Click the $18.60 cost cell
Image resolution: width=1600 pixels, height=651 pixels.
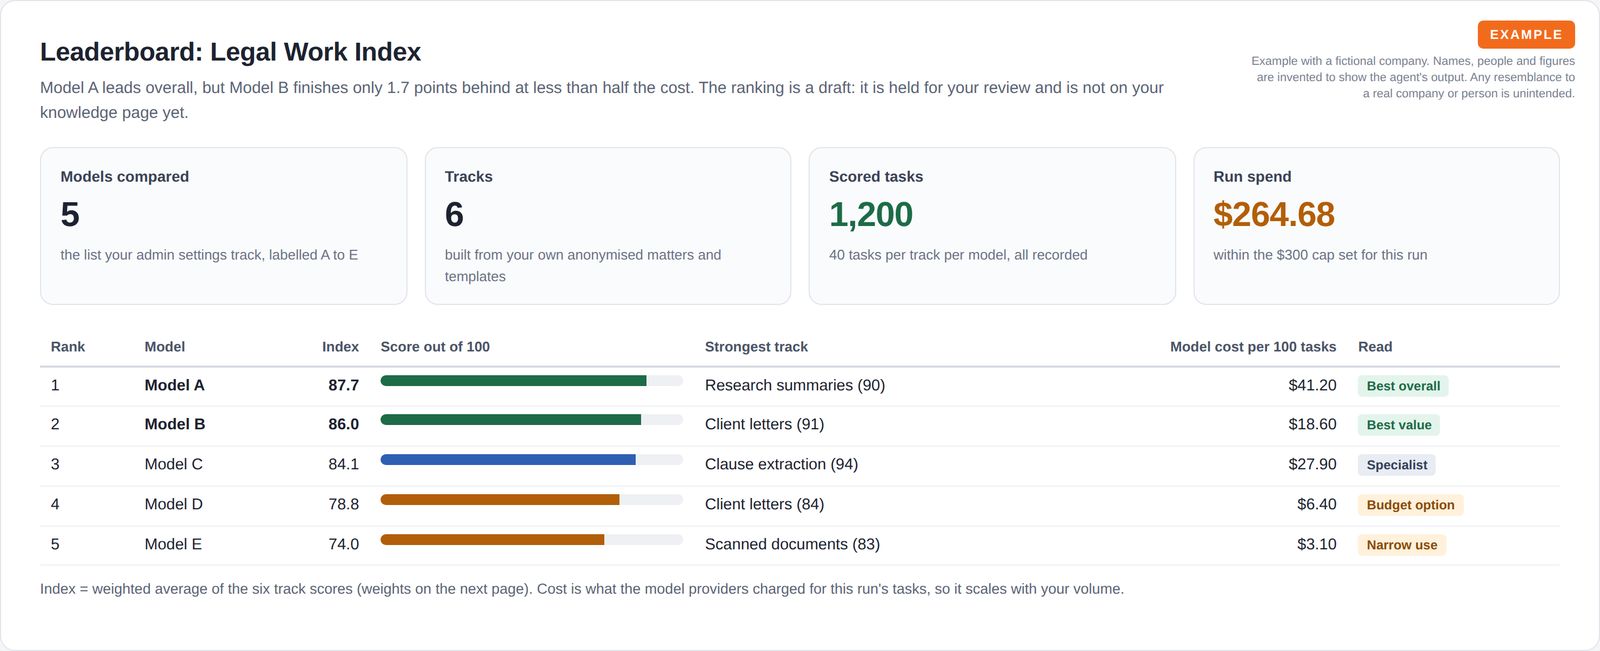1312,424
